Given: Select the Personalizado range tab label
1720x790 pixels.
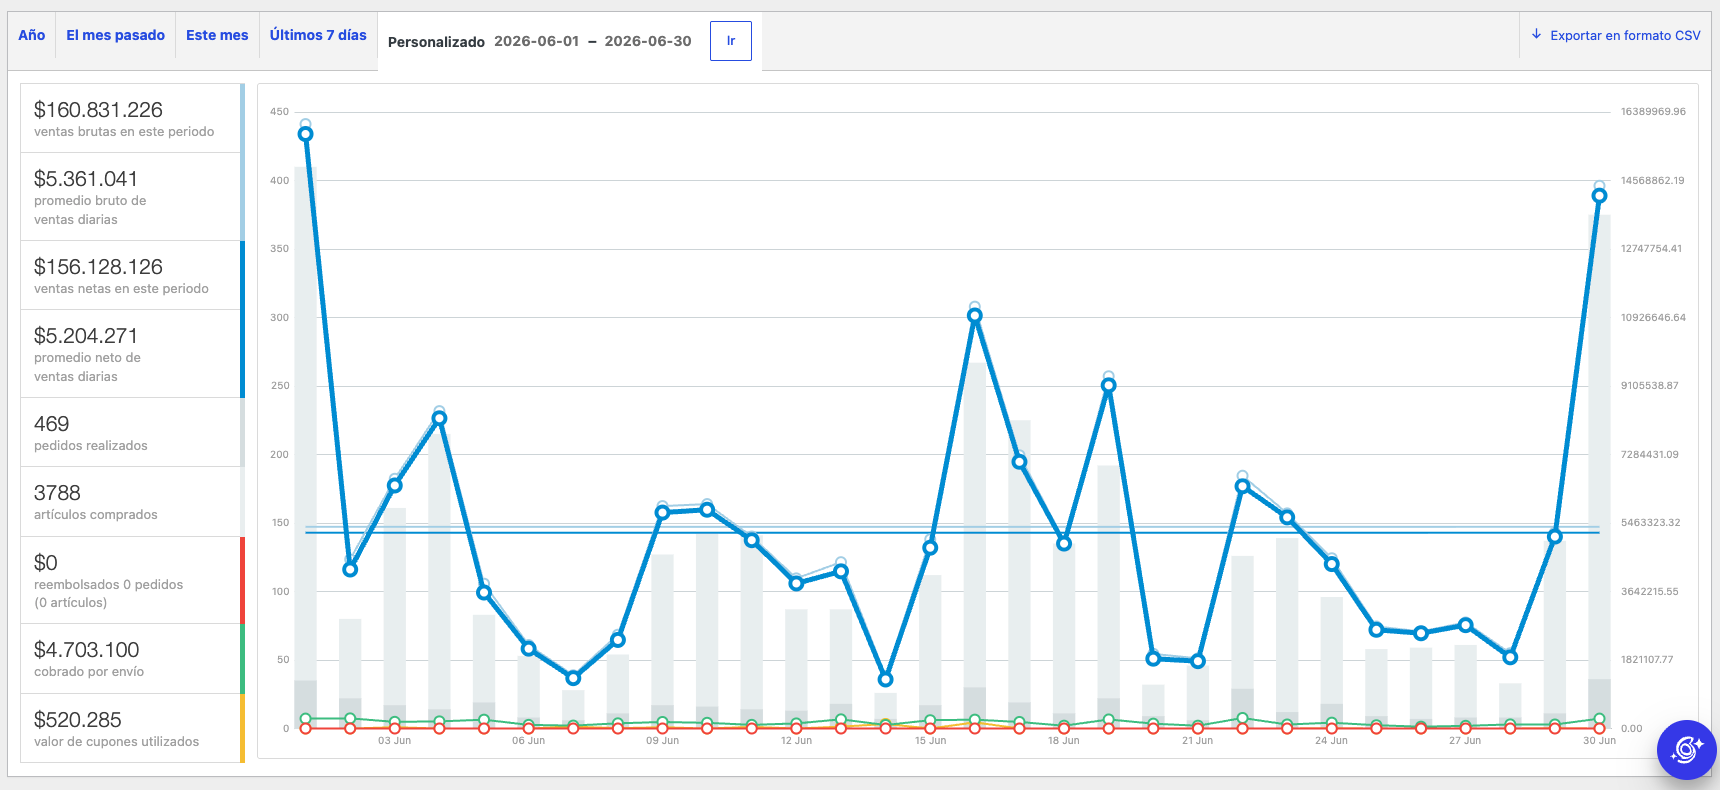Looking at the screenshot, I should [436, 42].
